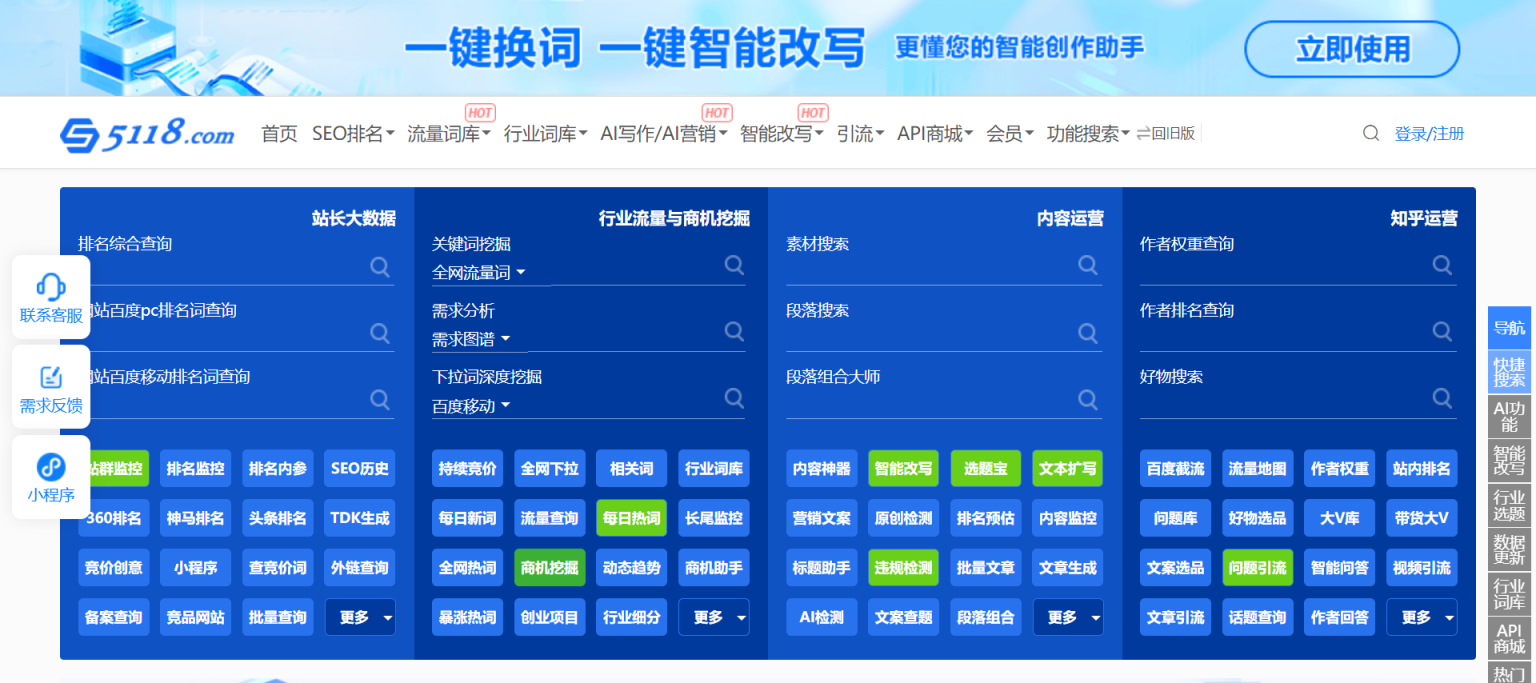Open the 登录/注册 link
The height and width of the screenshot is (683, 1536).
[x=1427, y=132]
